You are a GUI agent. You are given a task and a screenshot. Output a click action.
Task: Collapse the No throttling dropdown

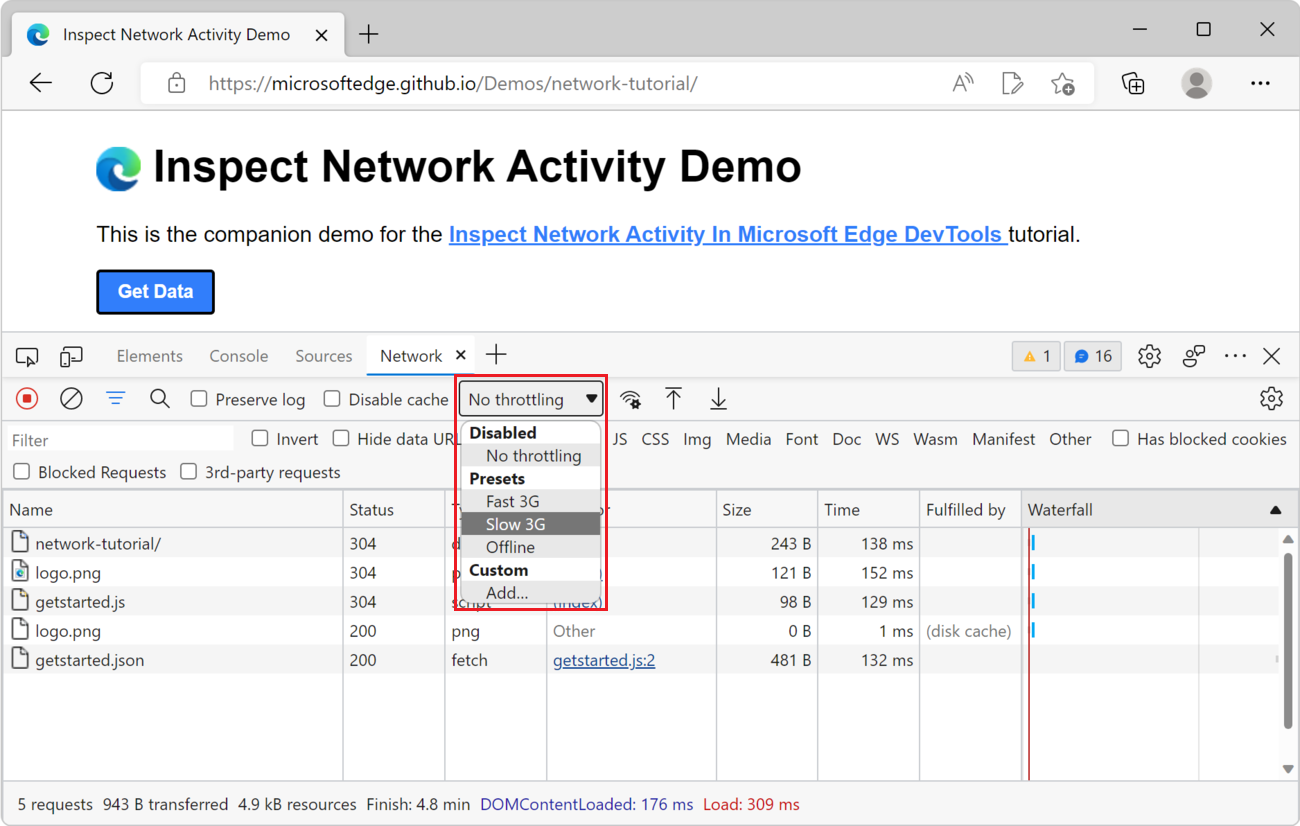(532, 399)
